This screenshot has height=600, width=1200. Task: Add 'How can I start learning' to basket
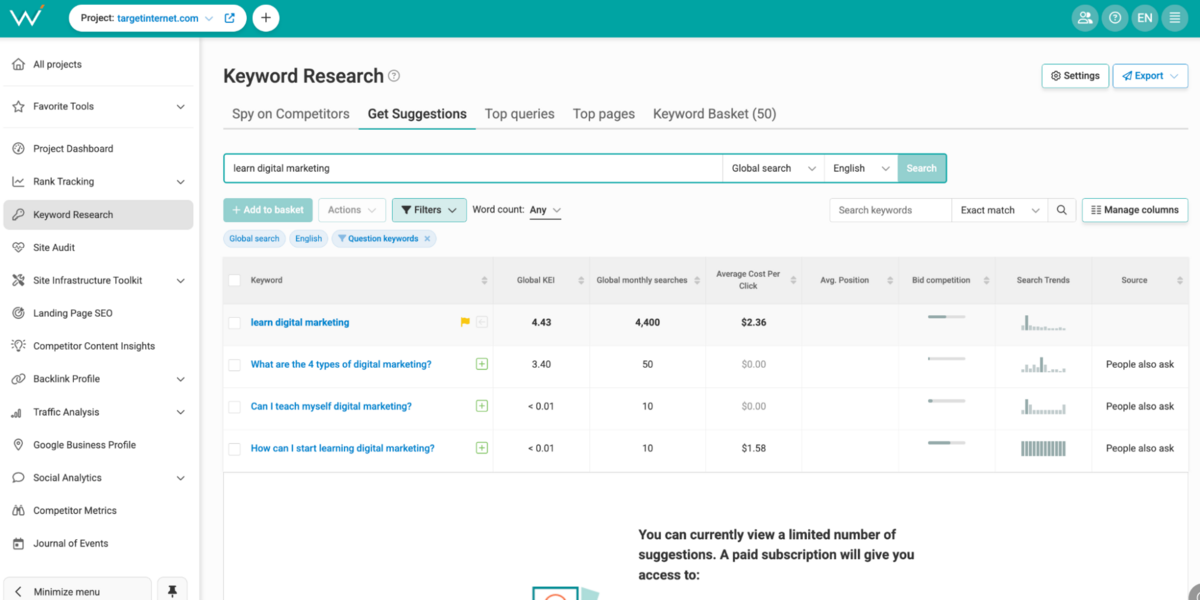pyautogui.click(x=482, y=448)
